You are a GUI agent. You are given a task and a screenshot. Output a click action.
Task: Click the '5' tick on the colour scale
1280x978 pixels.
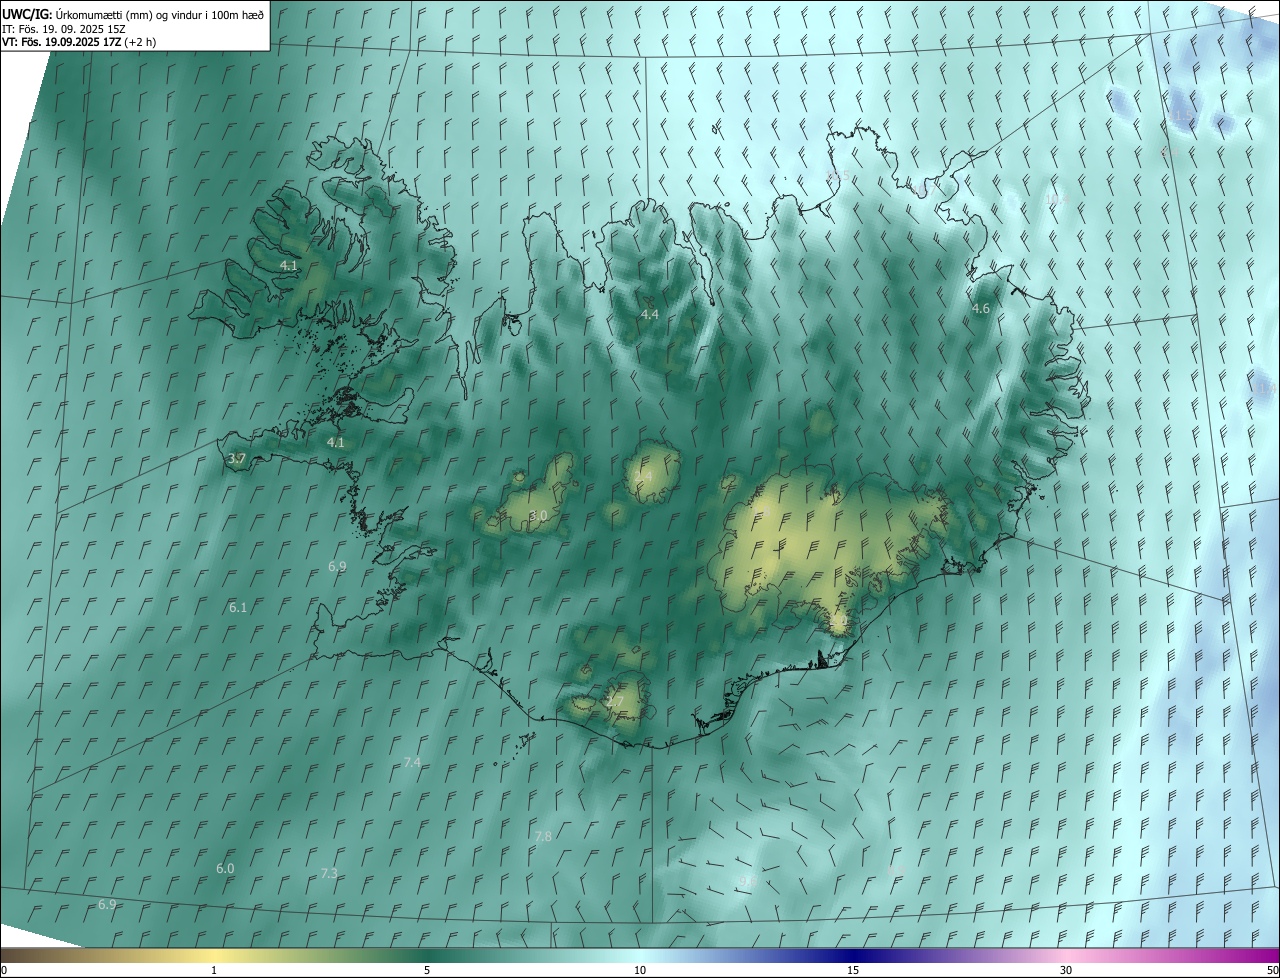point(427,970)
